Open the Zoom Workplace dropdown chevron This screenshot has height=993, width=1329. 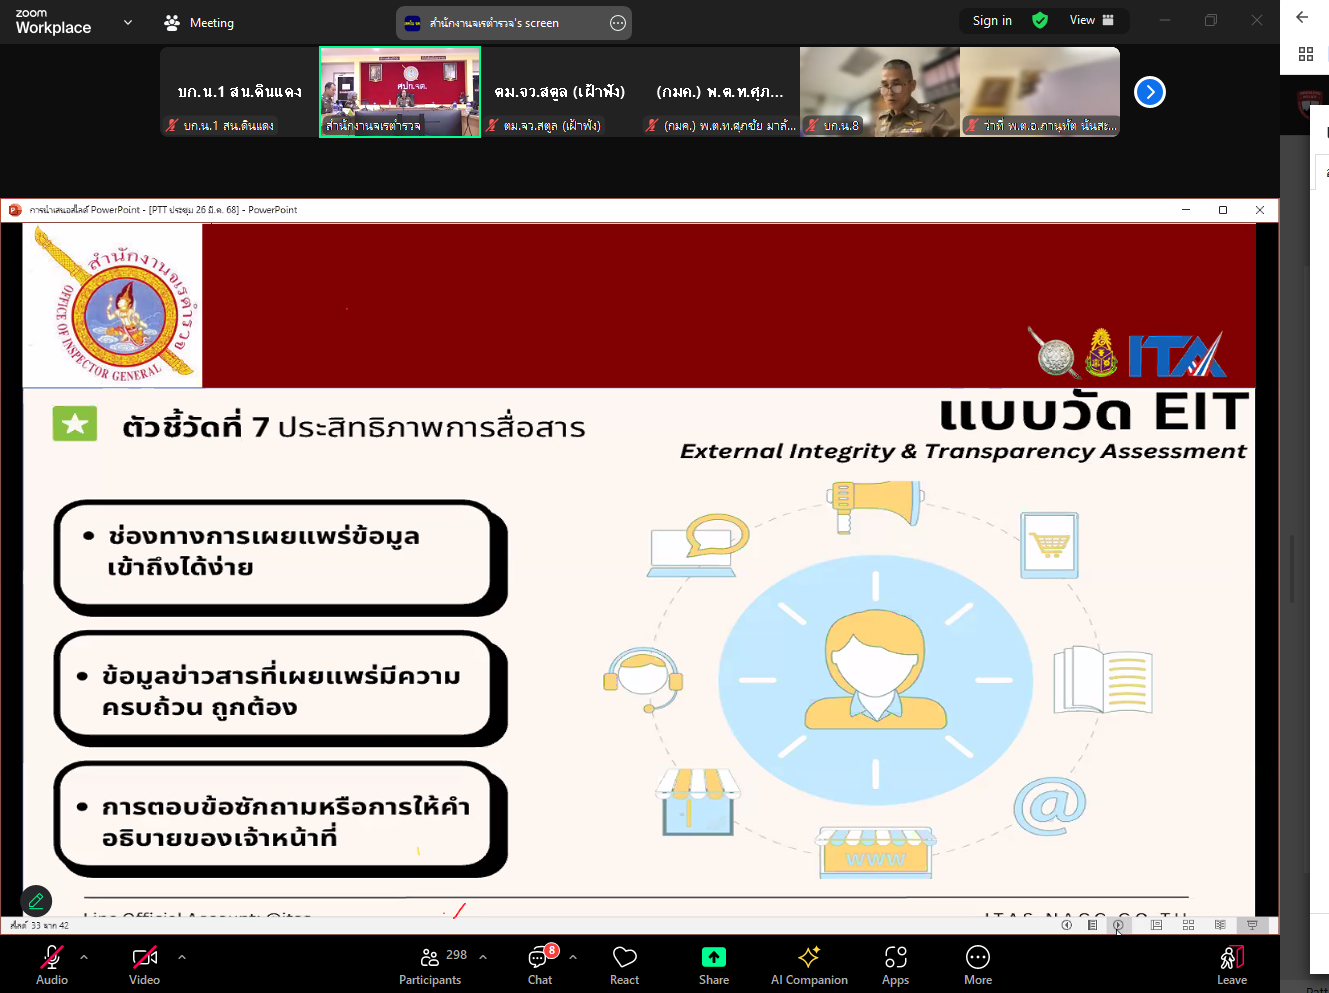(128, 22)
